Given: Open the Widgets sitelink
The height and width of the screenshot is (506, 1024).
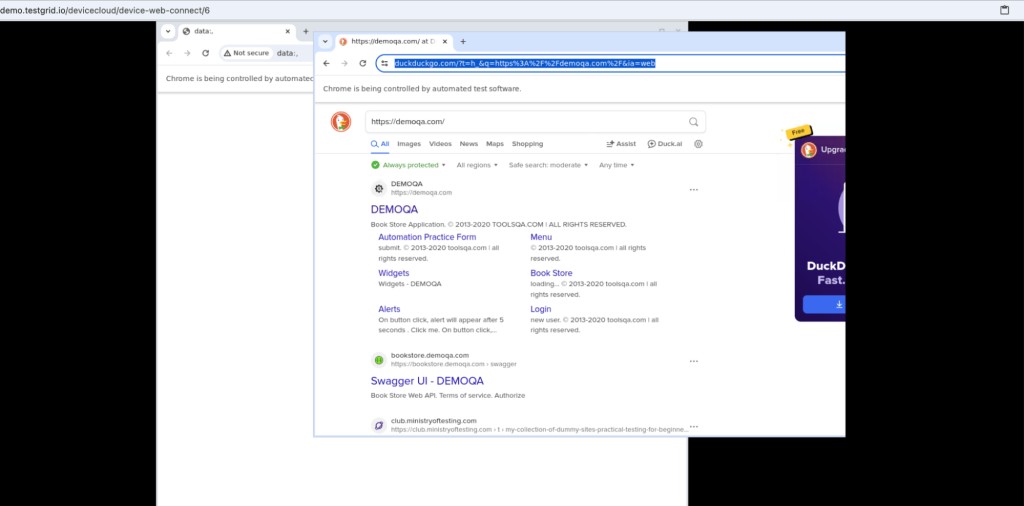Looking at the screenshot, I should (394, 273).
